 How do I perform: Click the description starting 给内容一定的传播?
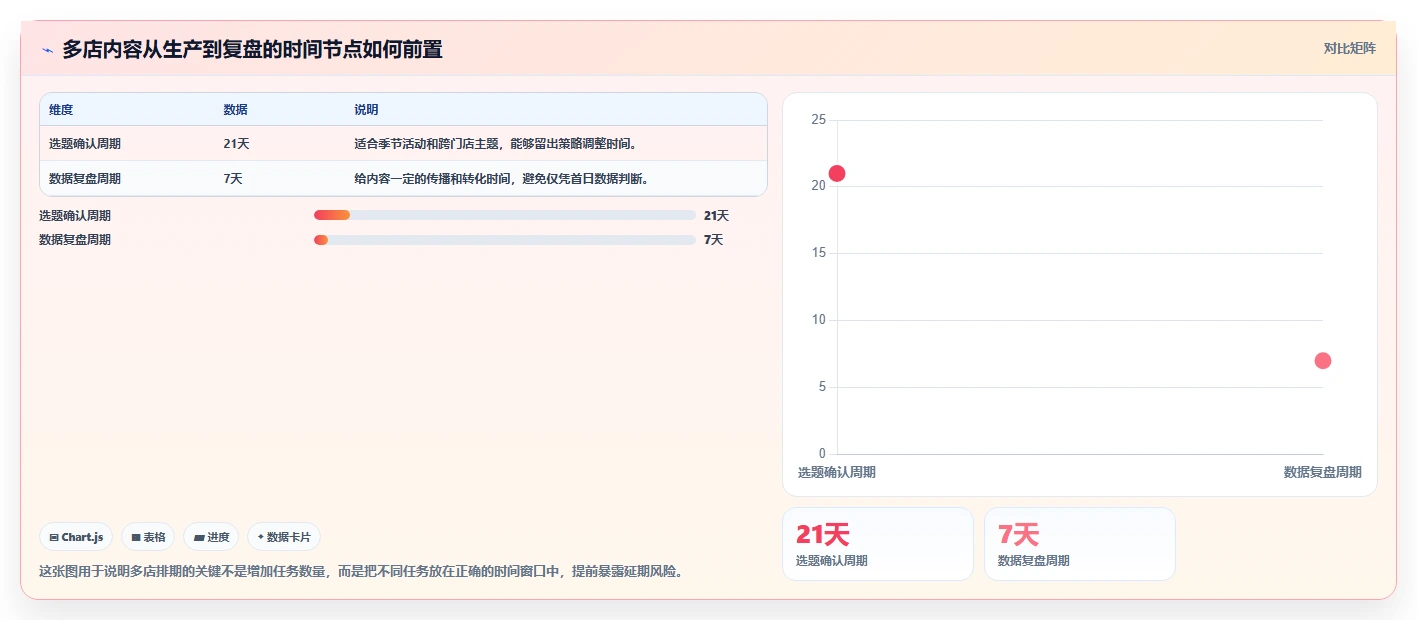tap(502, 179)
